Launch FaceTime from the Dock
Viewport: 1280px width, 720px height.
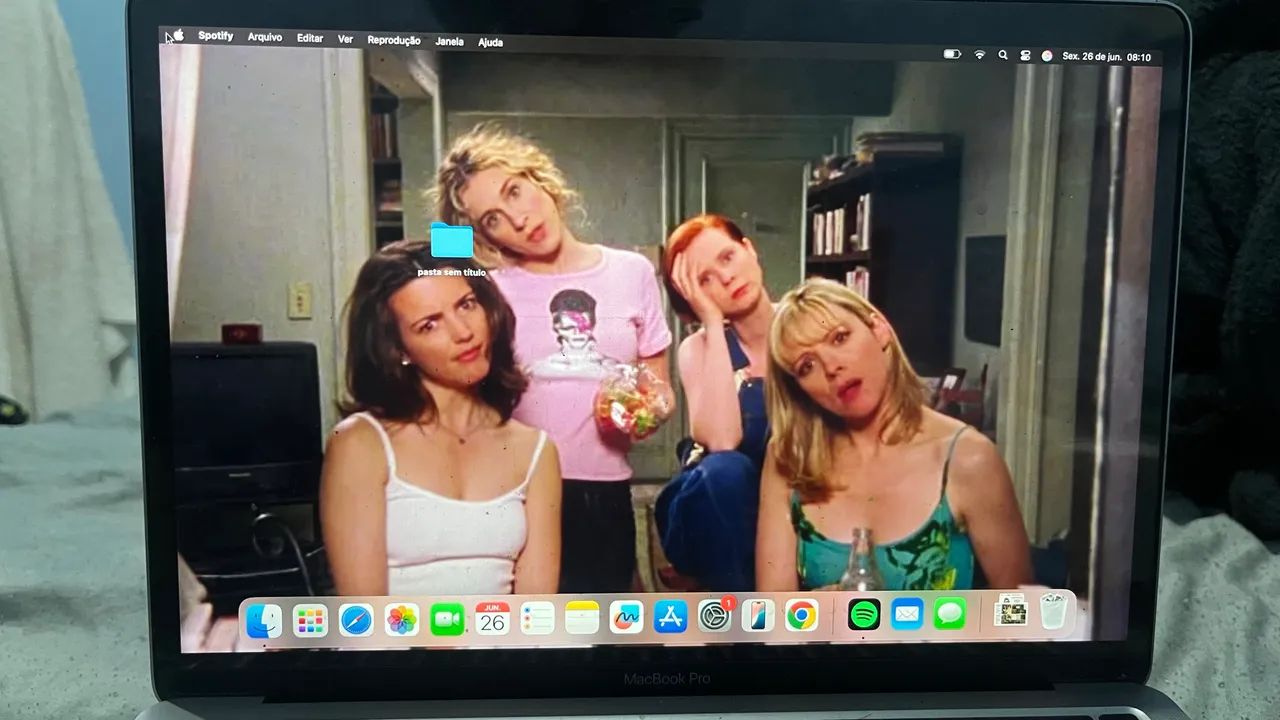tap(447, 620)
